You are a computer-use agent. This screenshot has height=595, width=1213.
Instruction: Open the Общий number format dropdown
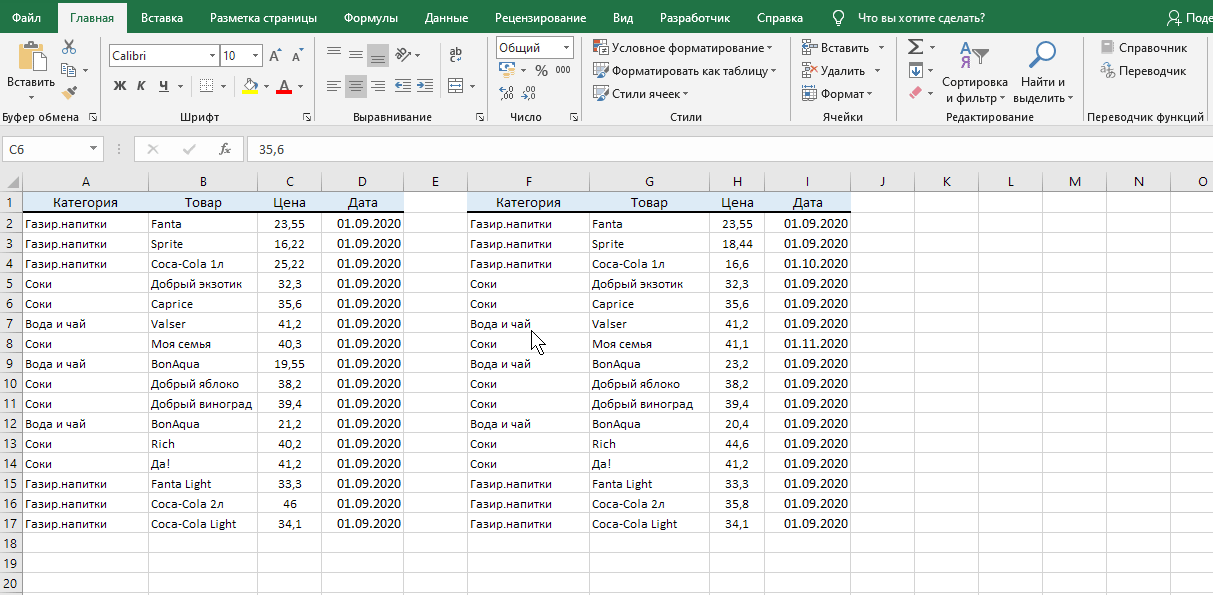click(x=567, y=47)
